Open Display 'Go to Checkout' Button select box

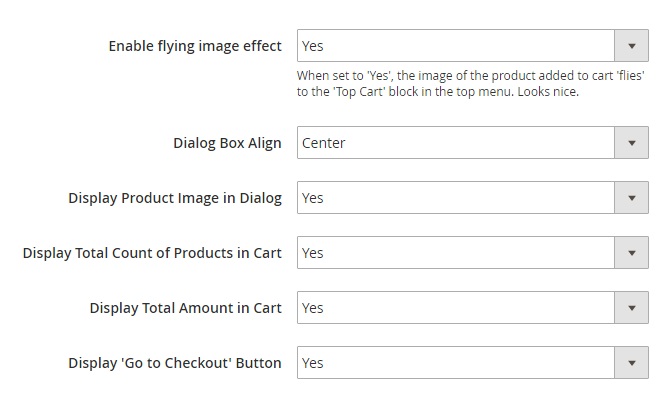473,363
